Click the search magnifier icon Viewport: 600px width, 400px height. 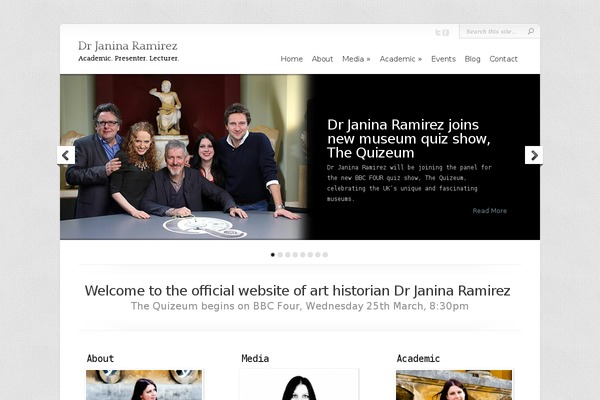531,32
